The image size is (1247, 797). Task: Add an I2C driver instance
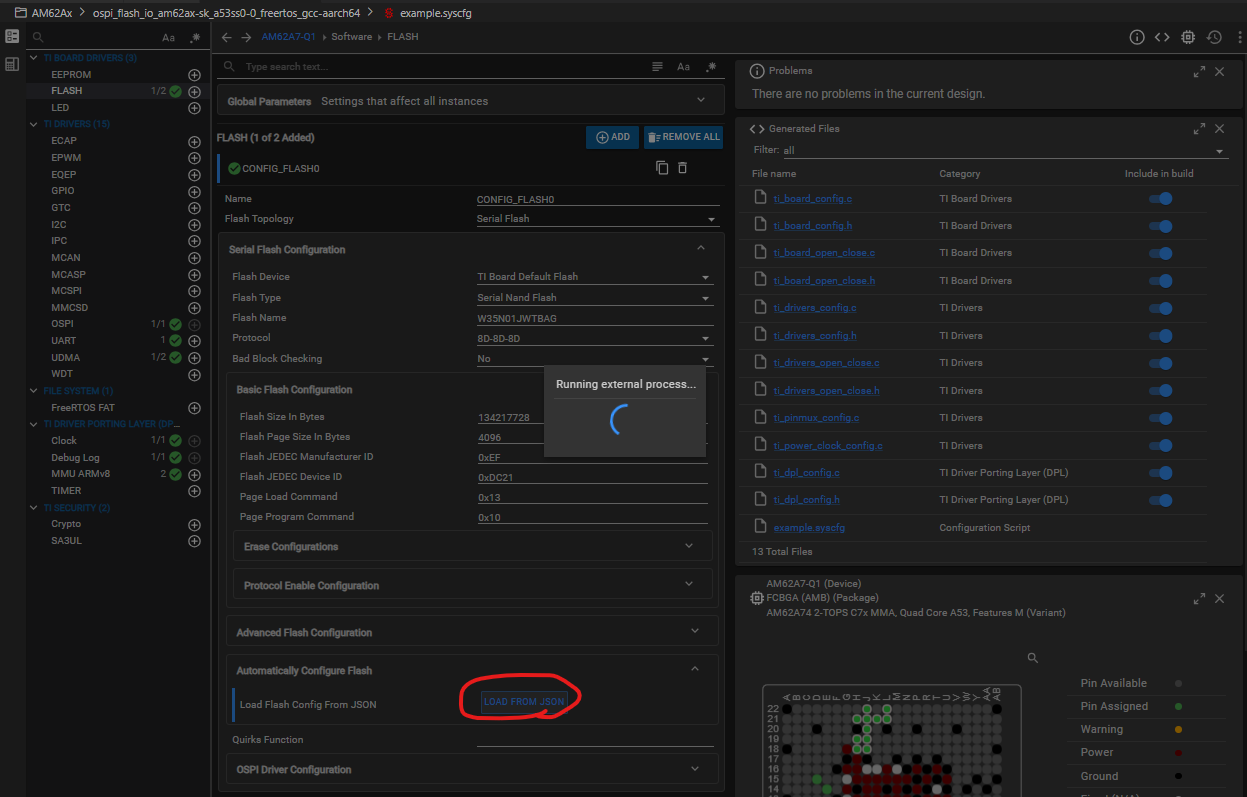(x=194, y=225)
